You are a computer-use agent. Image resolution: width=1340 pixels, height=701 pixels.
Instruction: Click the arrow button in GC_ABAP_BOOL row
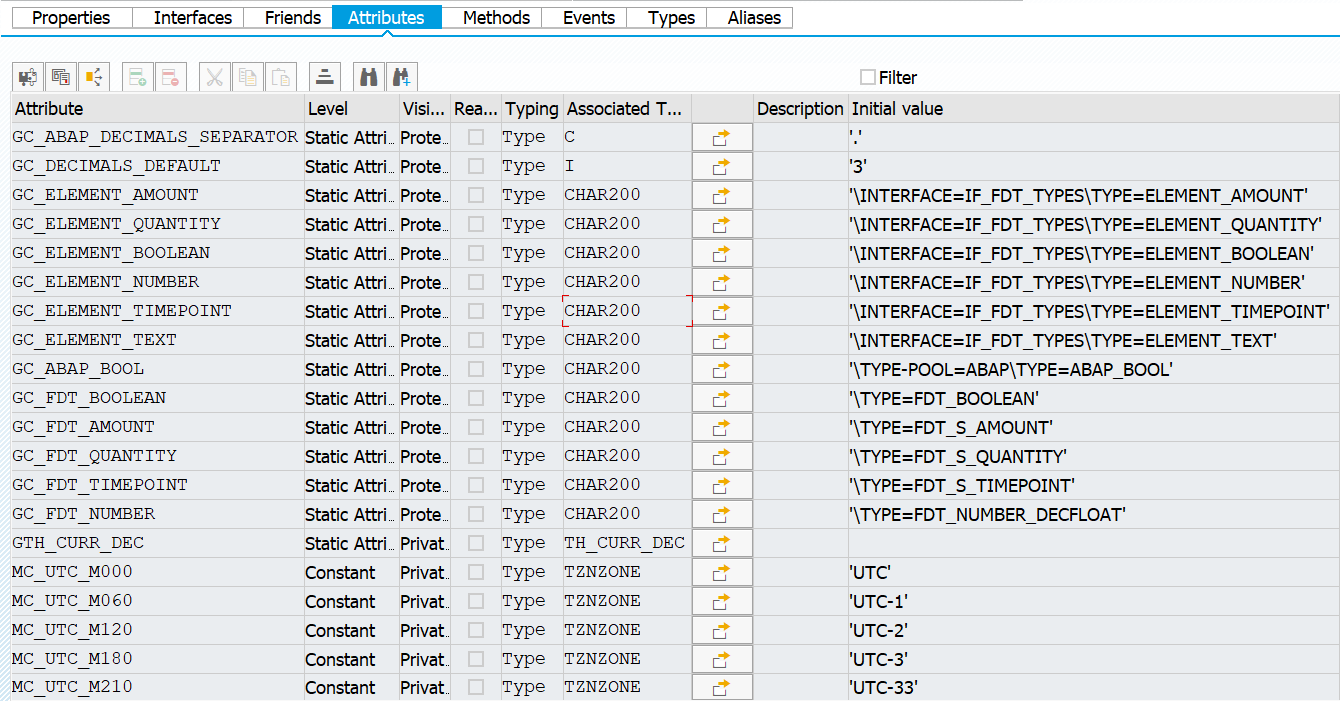click(x=722, y=369)
